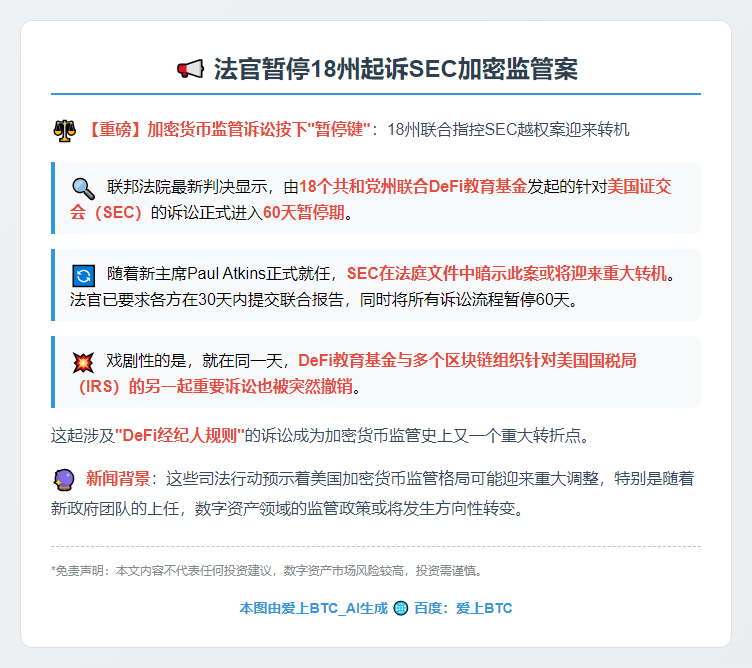Click footer link 本图由爱上BTC_AI生成
This screenshot has height=668, width=752.
coord(314,608)
